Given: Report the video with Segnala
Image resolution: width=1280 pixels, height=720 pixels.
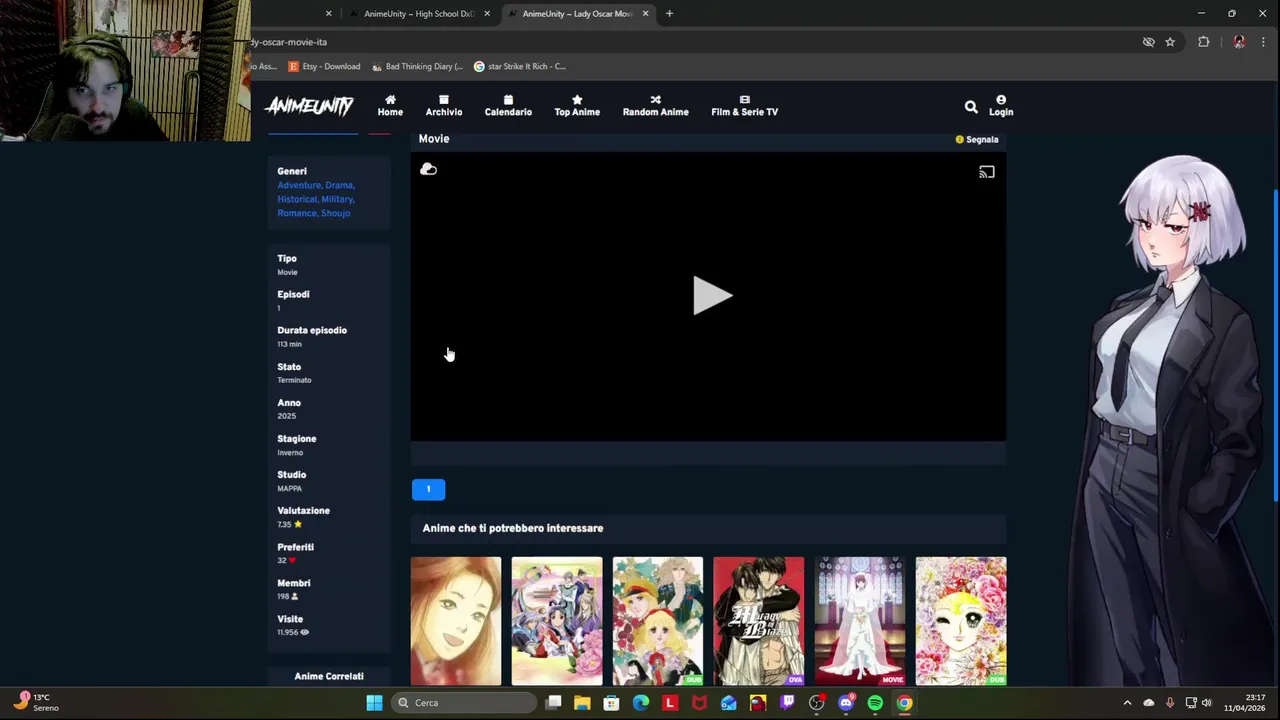Looking at the screenshot, I should tap(977, 139).
